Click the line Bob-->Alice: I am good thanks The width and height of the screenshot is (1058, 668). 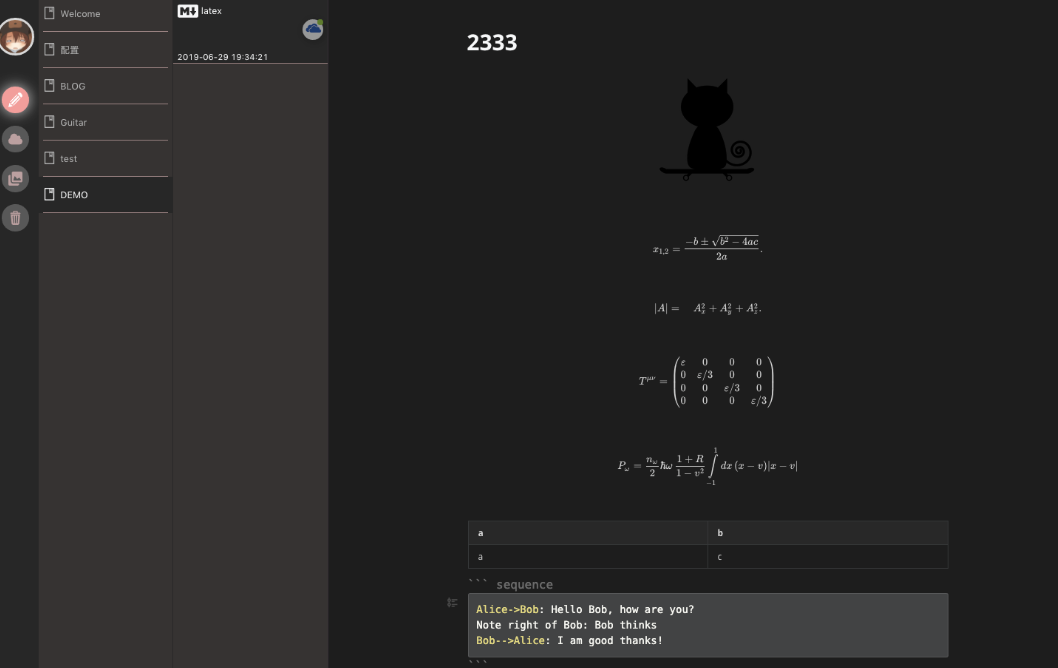(x=569, y=641)
